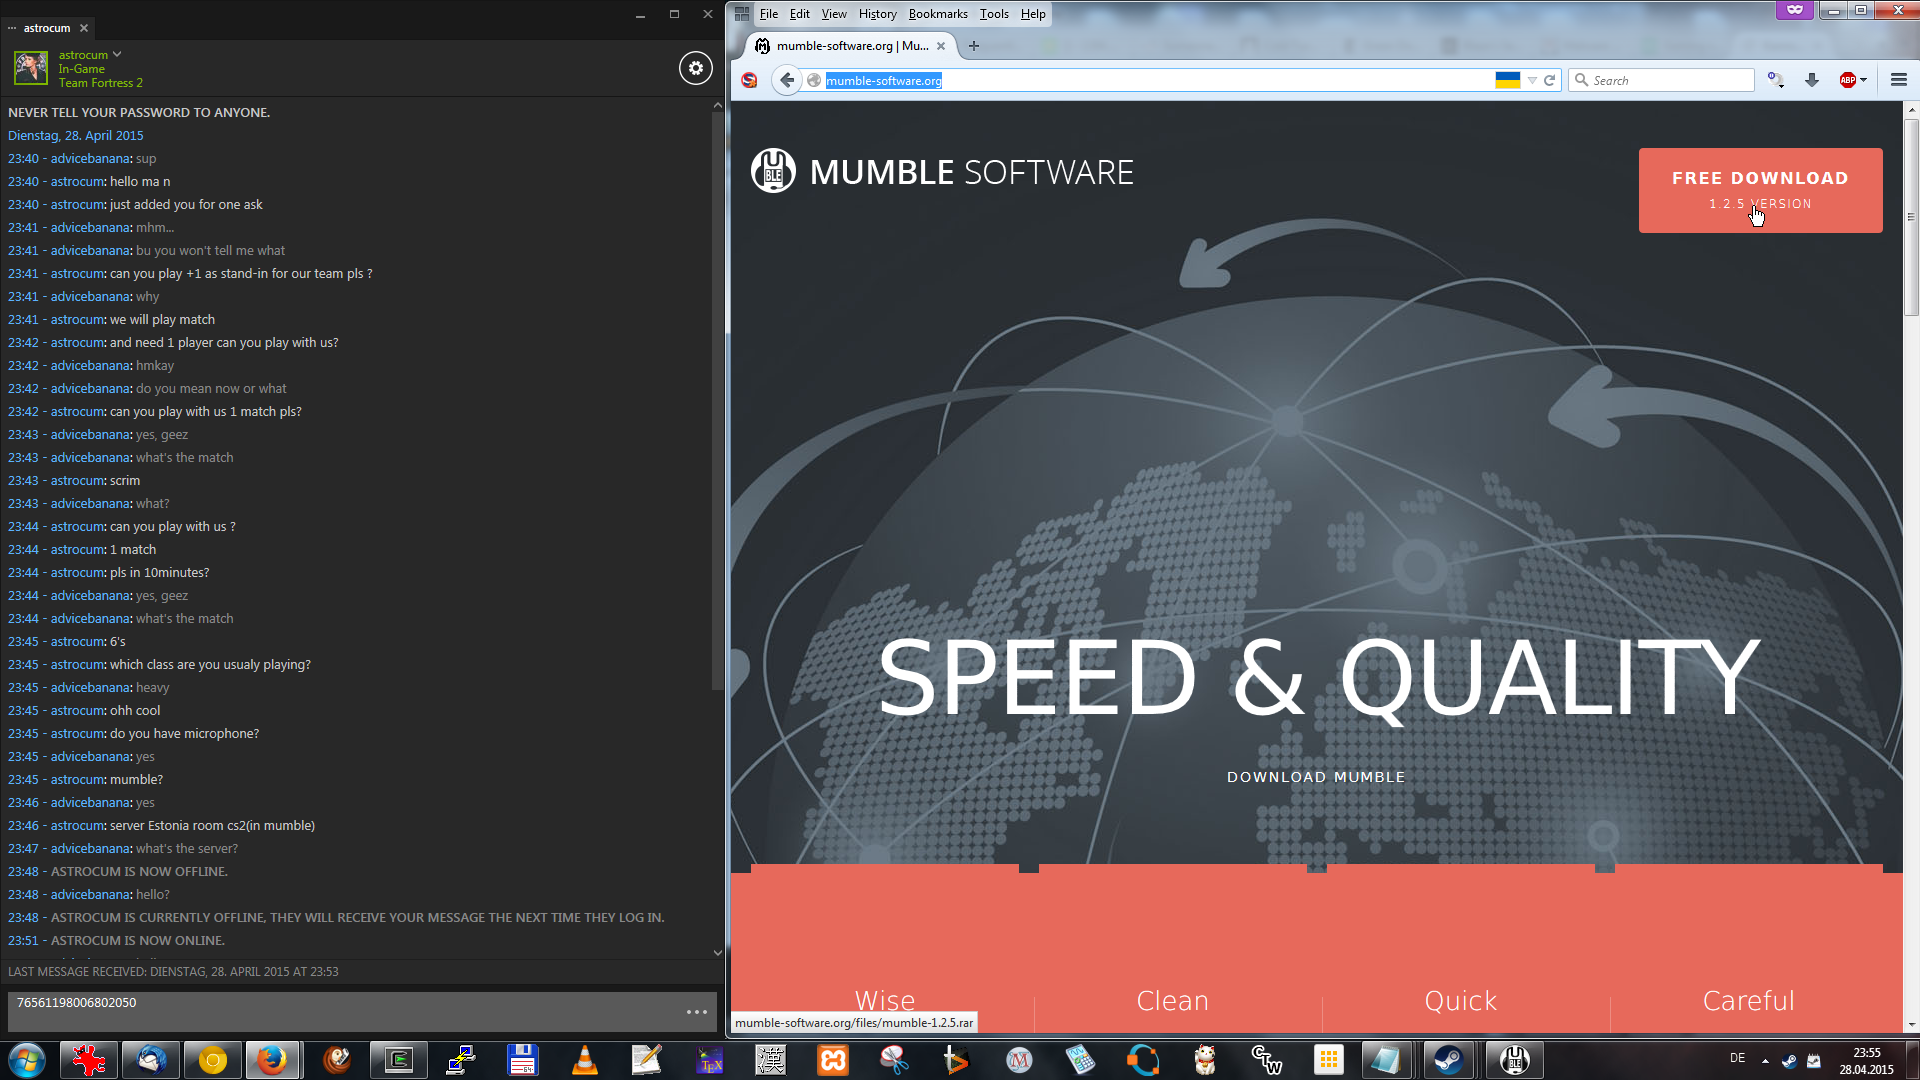The image size is (1920, 1080).
Task: Open VLC from the taskbar
Action: (585, 1060)
